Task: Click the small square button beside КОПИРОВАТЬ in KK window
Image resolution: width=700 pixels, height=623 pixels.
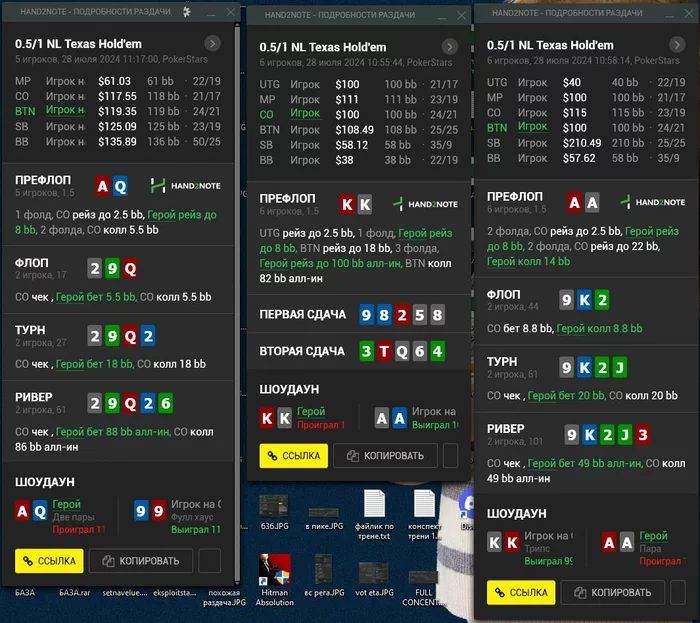Action: 450,456
